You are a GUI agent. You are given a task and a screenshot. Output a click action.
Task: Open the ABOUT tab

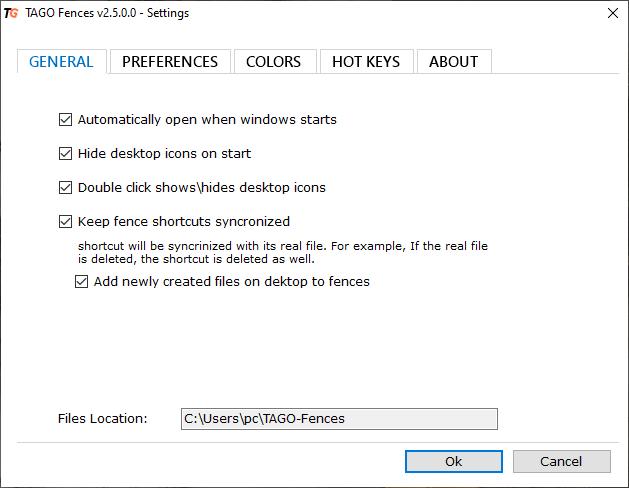click(454, 61)
